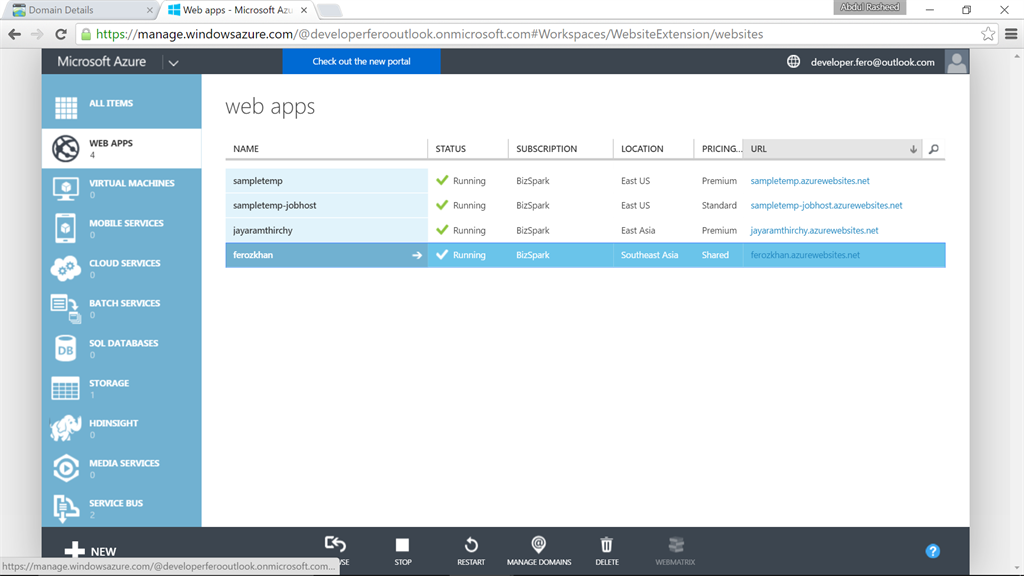Select the jayaramthirchy row name
Image resolution: width=1024 pixels, height=576 pixels.
263,231
